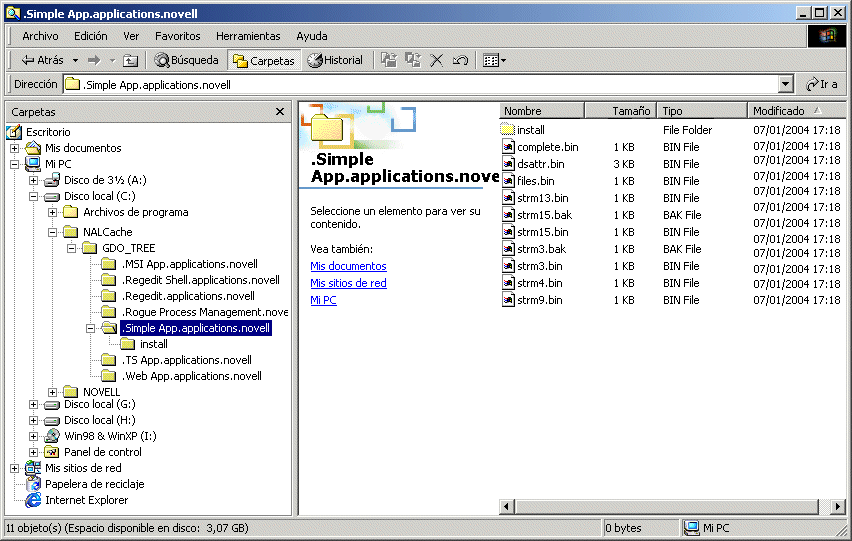Image resolution: width=852 pixels, height=541 pixels.
Task: Select the complete.bin file icon
Action: pyautogui.click(x=508, y=147)
